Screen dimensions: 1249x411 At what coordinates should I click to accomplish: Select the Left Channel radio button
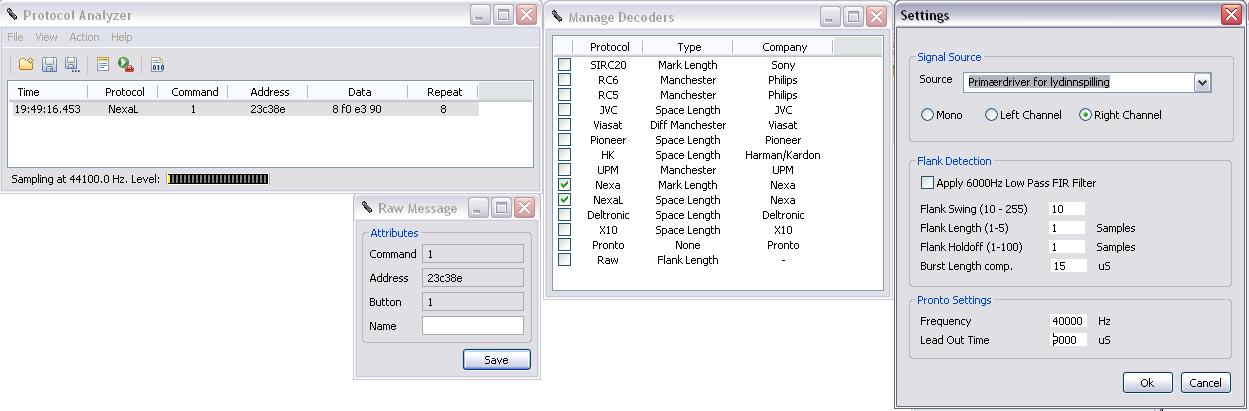pos(992,115)
